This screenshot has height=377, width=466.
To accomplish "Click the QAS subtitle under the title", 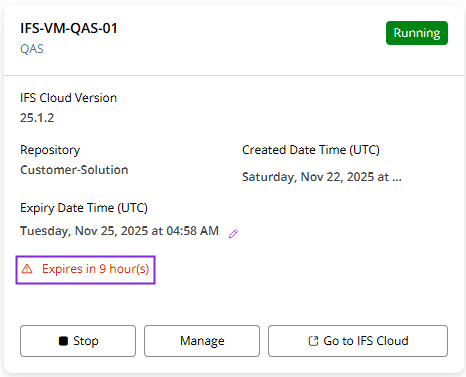I will pos(32,49).
